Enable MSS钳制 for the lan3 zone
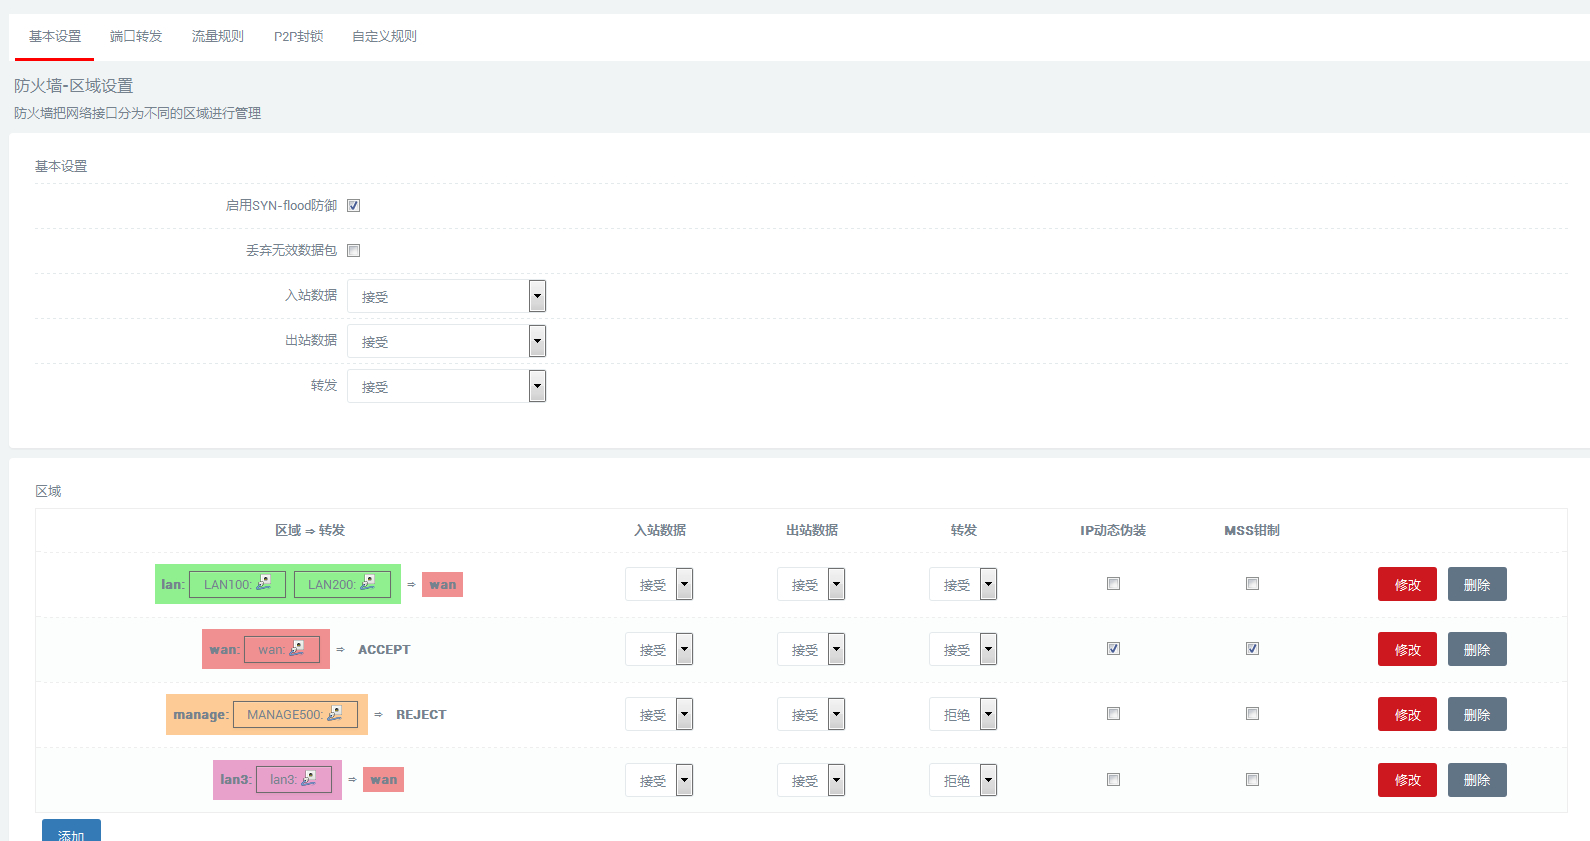Screen dimensions: 1590x841 (1252, 779)
